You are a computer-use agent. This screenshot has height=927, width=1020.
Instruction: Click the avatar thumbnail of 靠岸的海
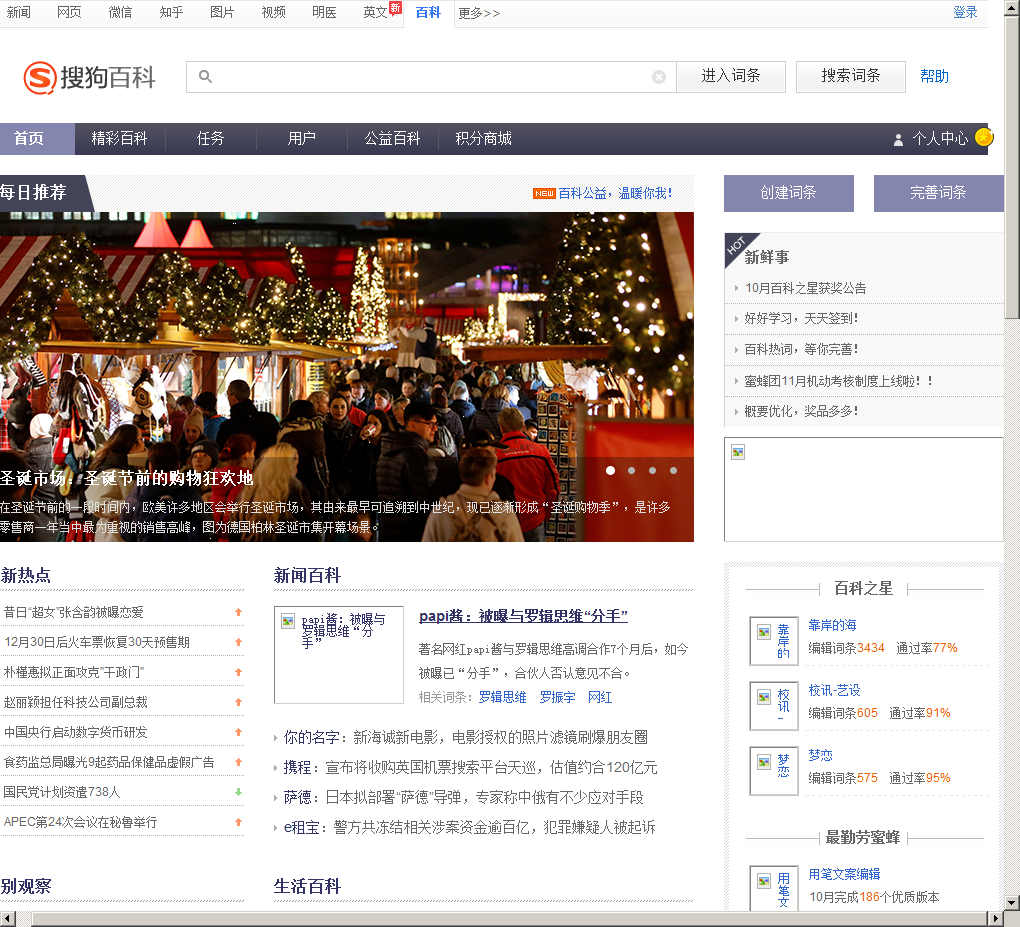(773, 640)
